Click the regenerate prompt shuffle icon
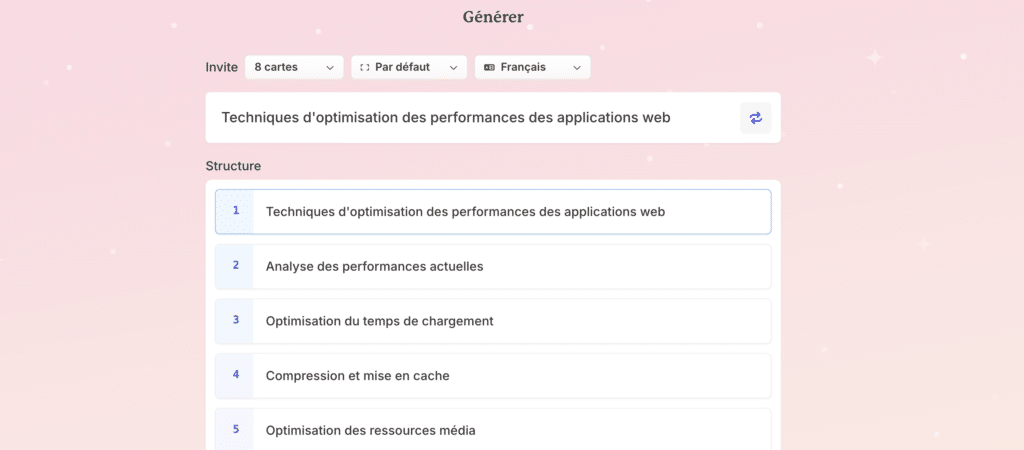Image resolution: width=1024 pixels, height=450 pixels. pyautogui.click(x=756, y=118)
